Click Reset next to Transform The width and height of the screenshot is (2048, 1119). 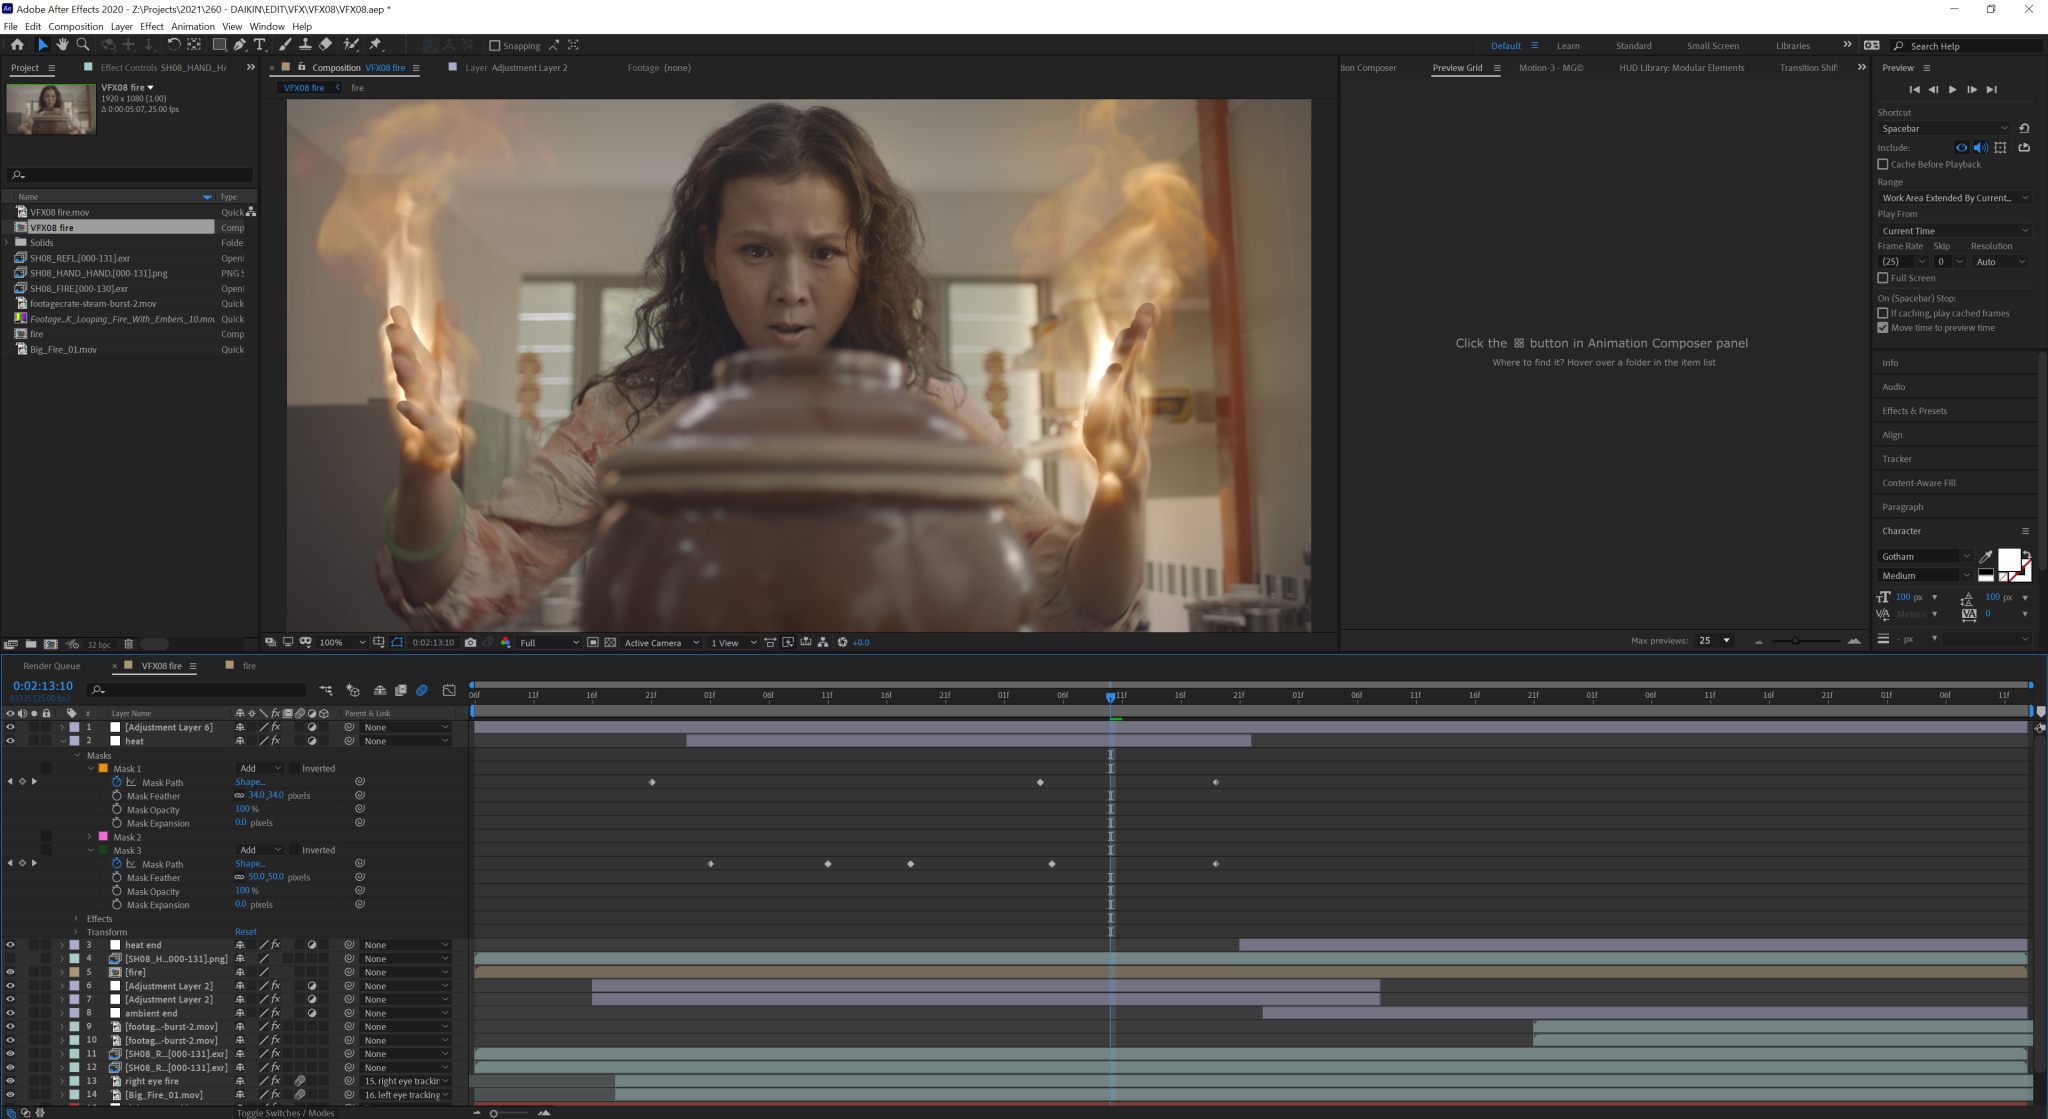tap(246, 932)
